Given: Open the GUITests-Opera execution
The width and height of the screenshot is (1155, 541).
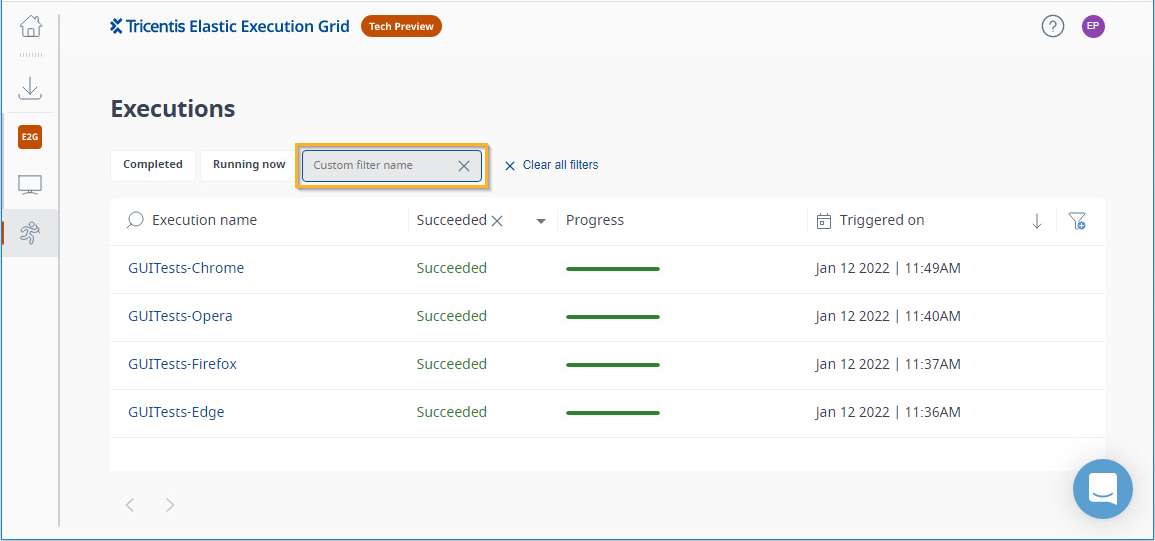Looking at the screenshot, I should (180, 316).
